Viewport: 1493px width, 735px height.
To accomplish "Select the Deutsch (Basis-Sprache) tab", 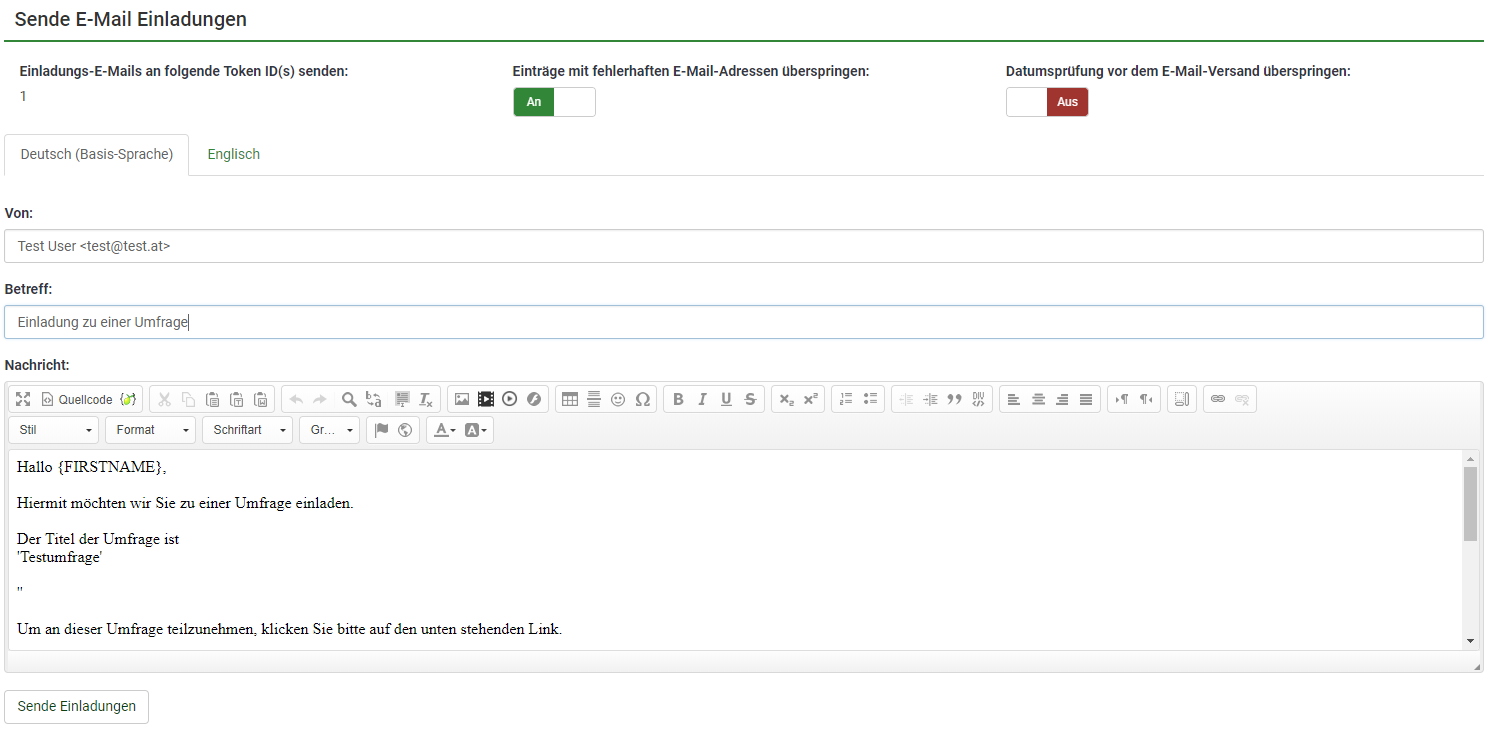I will (x=97, y=155).
